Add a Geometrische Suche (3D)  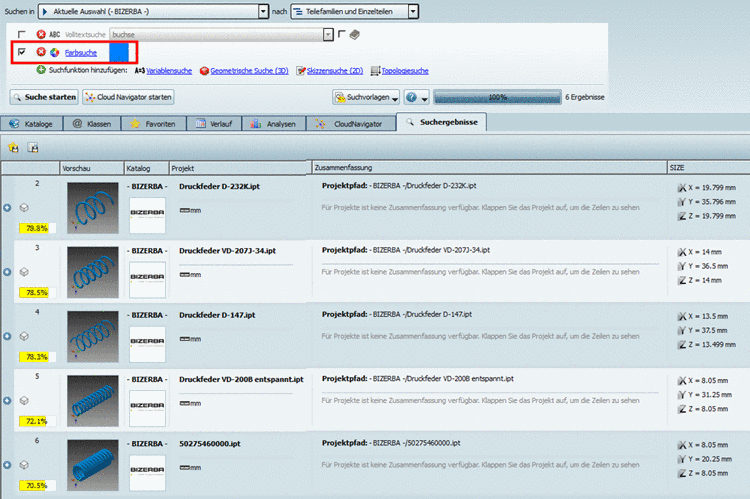[x=249, y=71]
